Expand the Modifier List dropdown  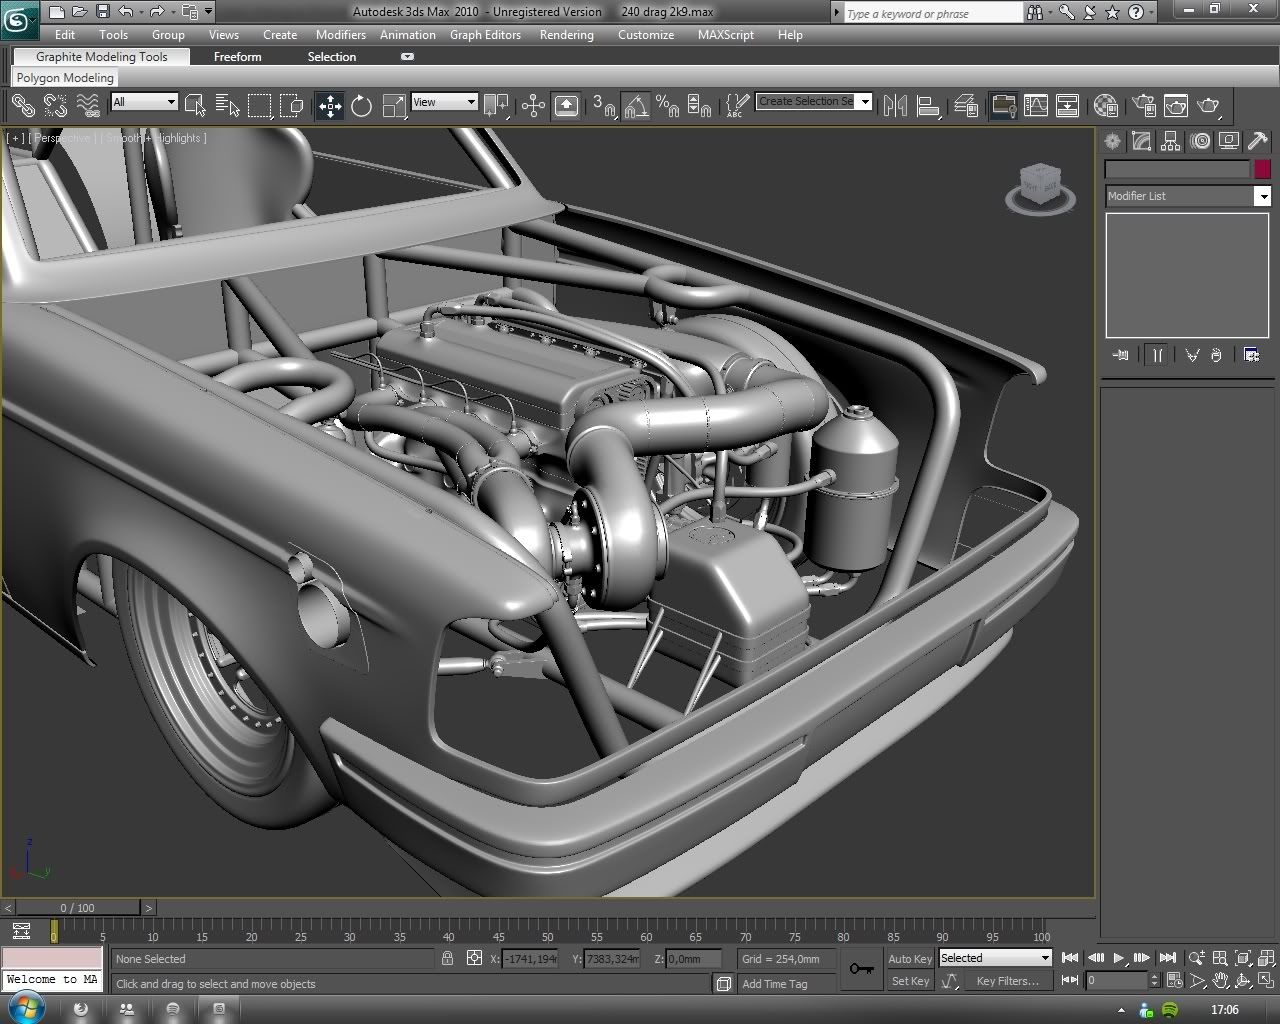click(1262, 196)
